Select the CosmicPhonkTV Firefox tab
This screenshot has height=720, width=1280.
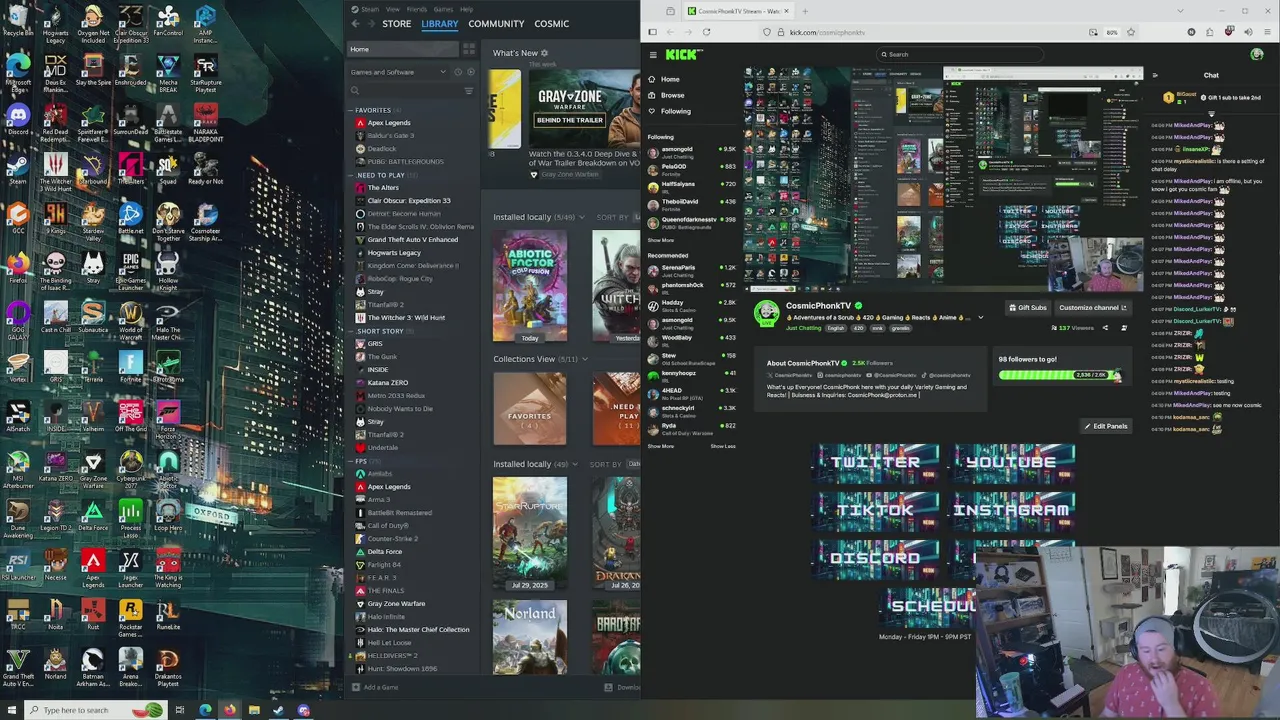click(x=737, y=11)
